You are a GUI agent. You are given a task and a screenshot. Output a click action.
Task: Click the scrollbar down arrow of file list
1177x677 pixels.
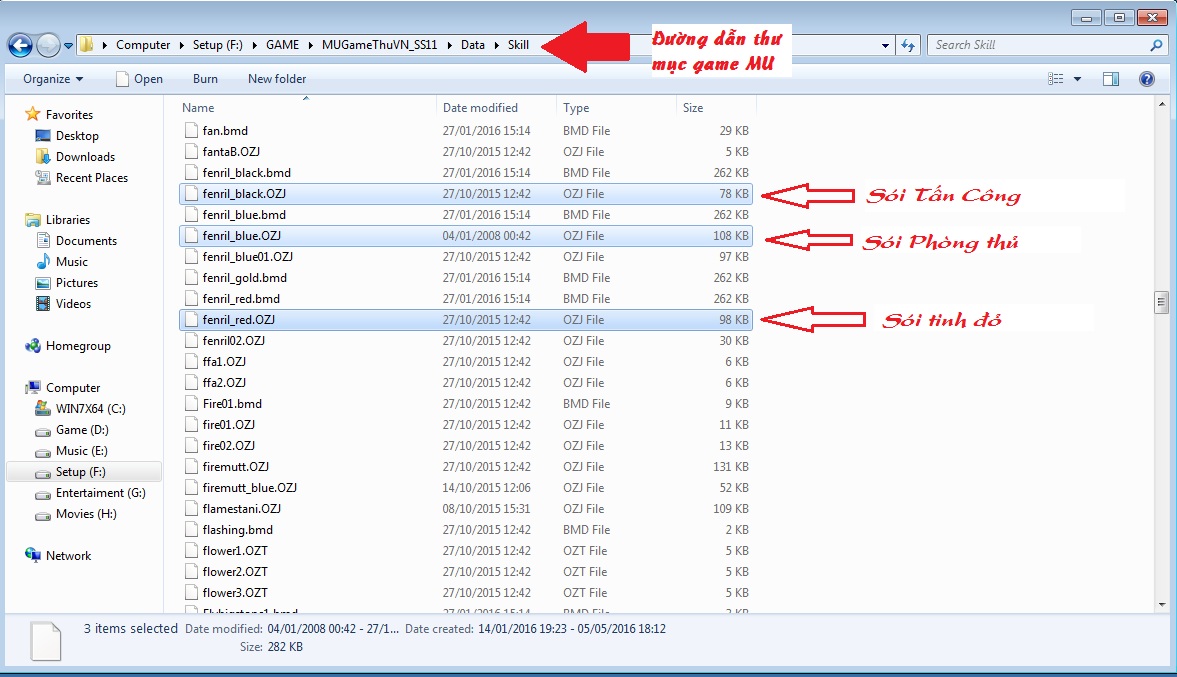(1161, 604)
